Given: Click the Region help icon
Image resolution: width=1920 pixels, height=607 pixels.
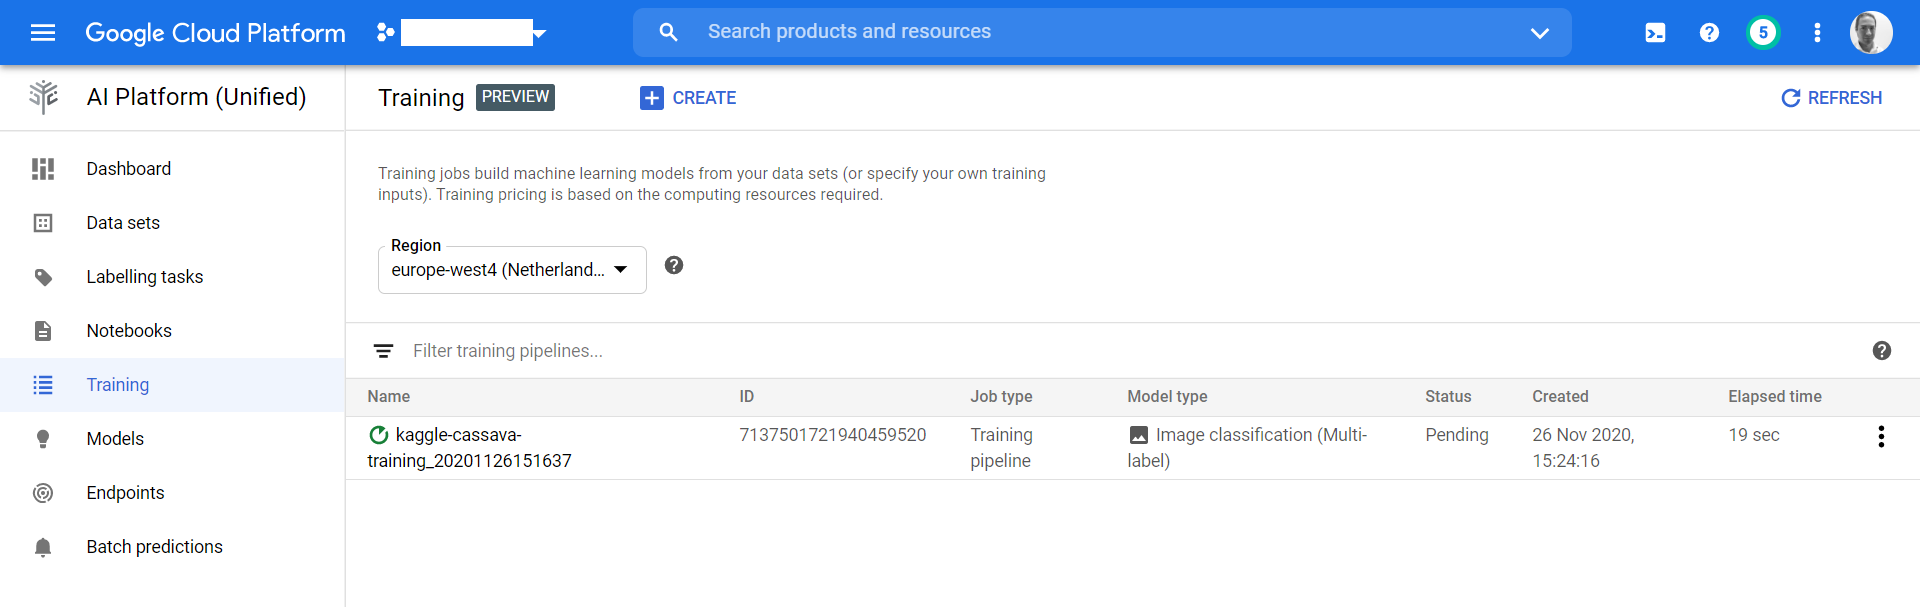Looking at the screenshot, I should click(674, 265).
